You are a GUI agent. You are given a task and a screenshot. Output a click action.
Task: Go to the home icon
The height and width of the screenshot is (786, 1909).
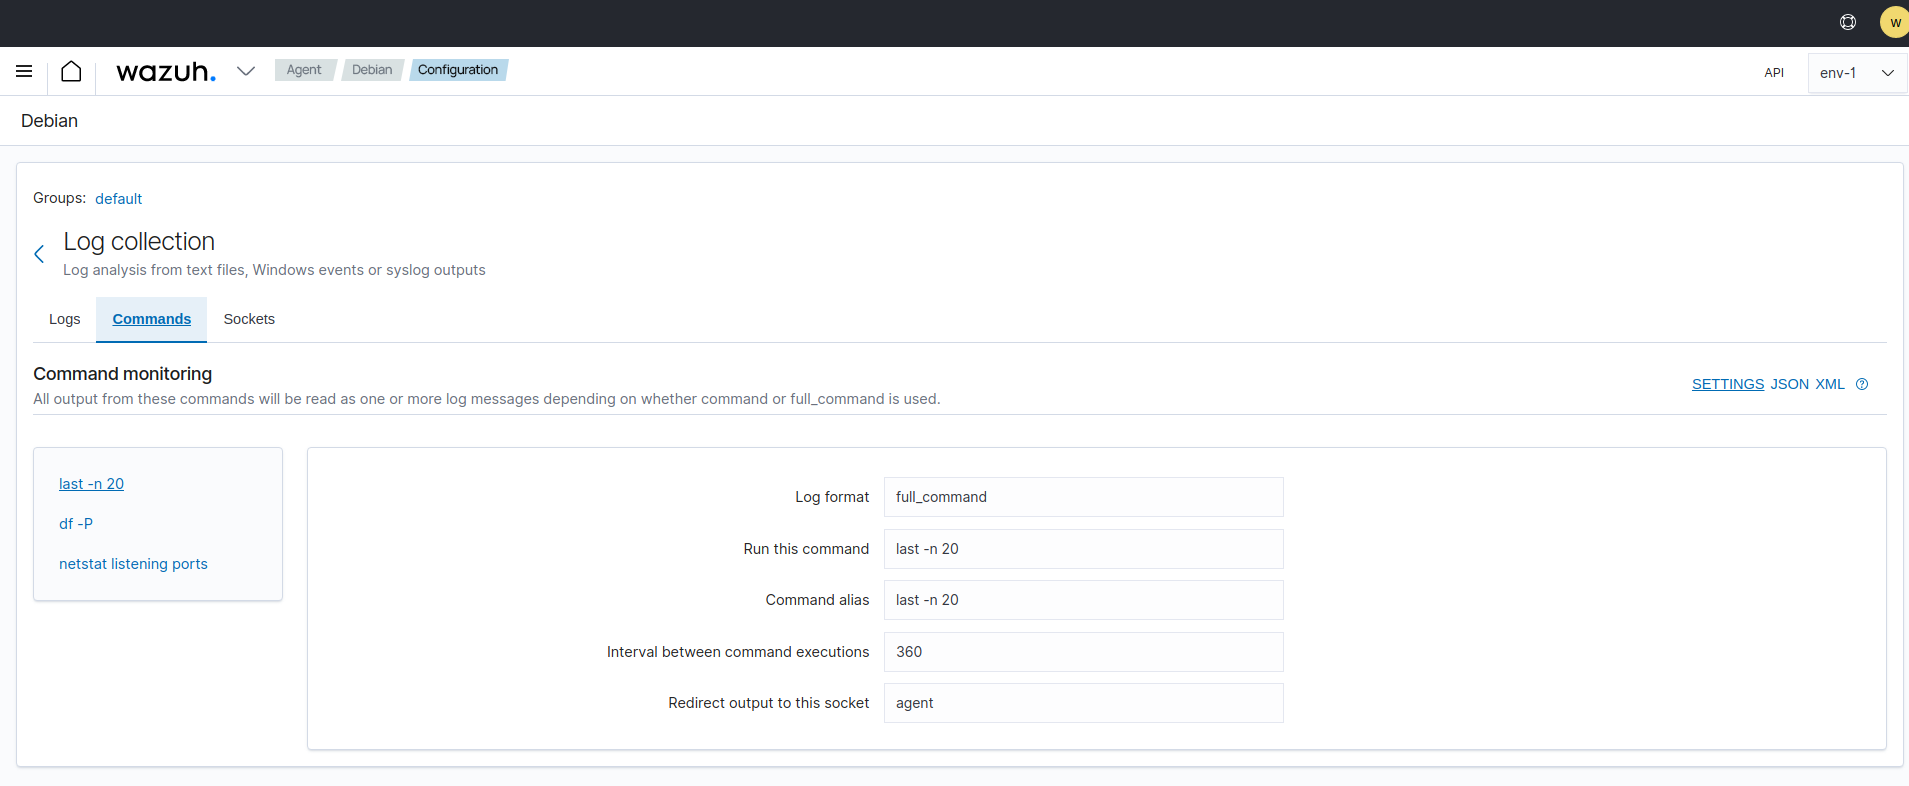(x=71, y=71)
